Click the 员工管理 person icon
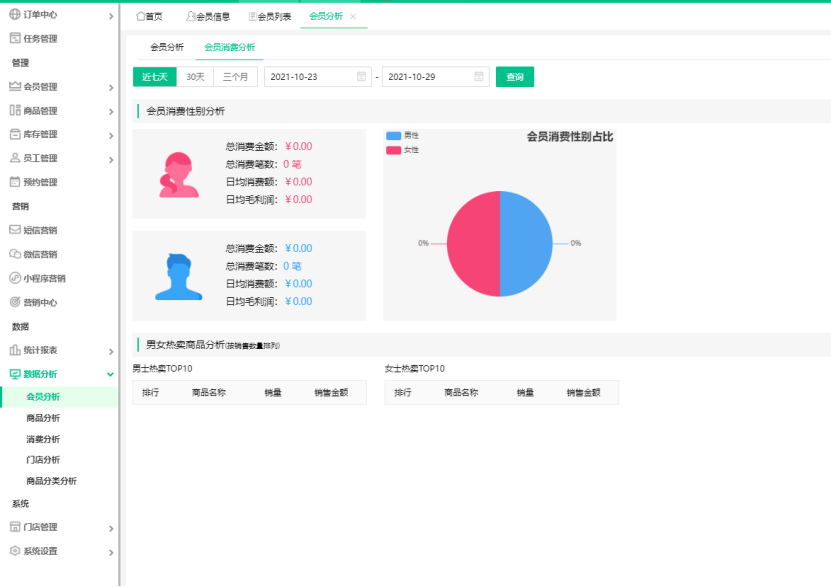This screenshot has height=587, width=831. pyautogui.click(x=15, y=158)
